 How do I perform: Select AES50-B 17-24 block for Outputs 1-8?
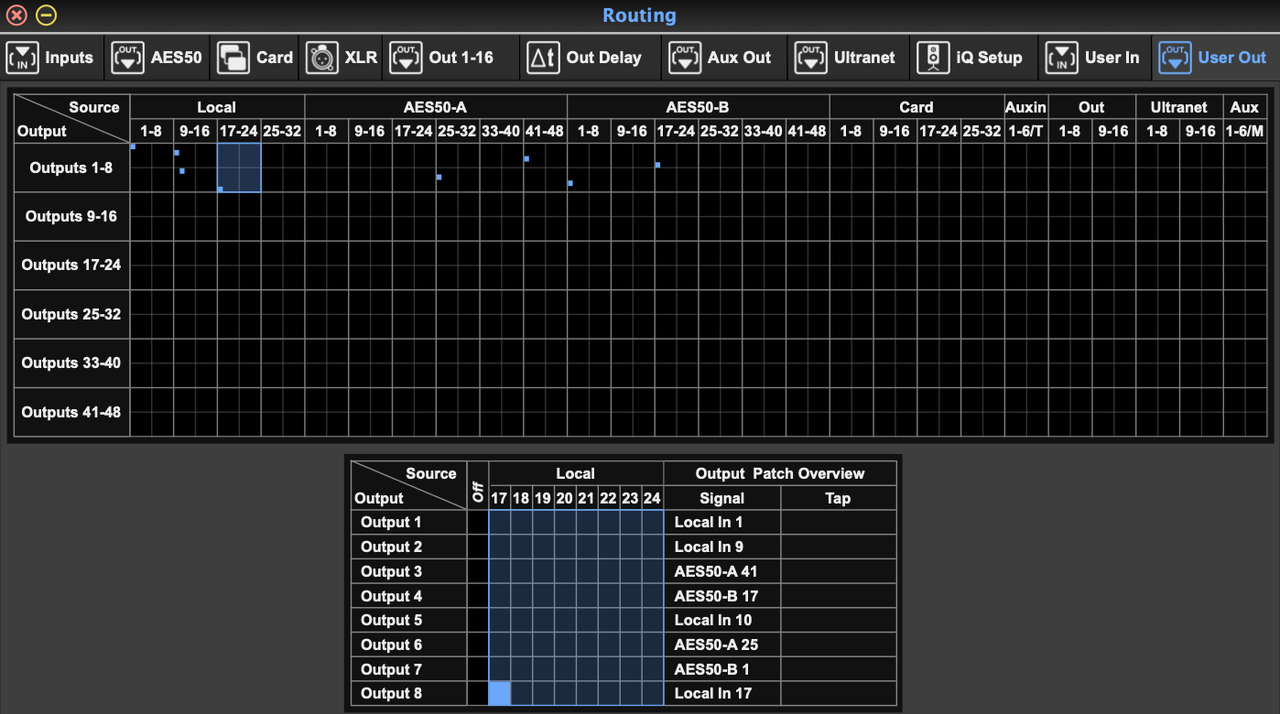[676, 167]
